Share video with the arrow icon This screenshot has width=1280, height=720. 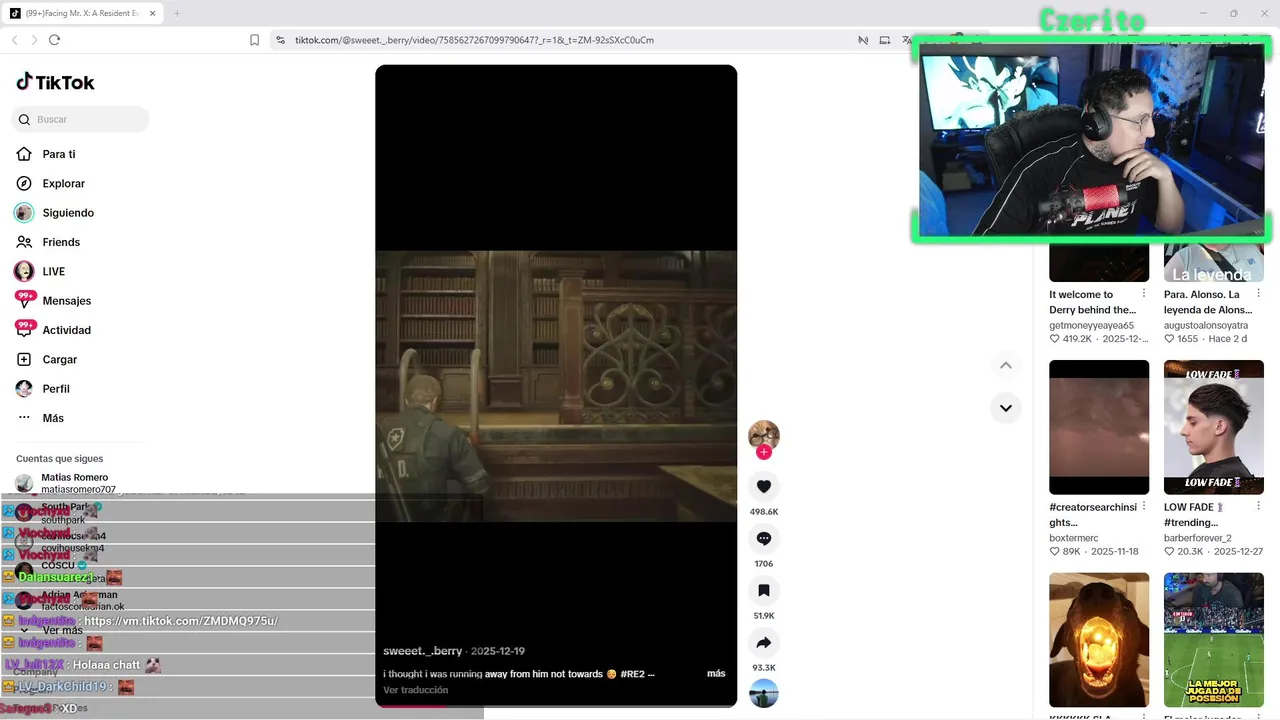pos(764,642)
